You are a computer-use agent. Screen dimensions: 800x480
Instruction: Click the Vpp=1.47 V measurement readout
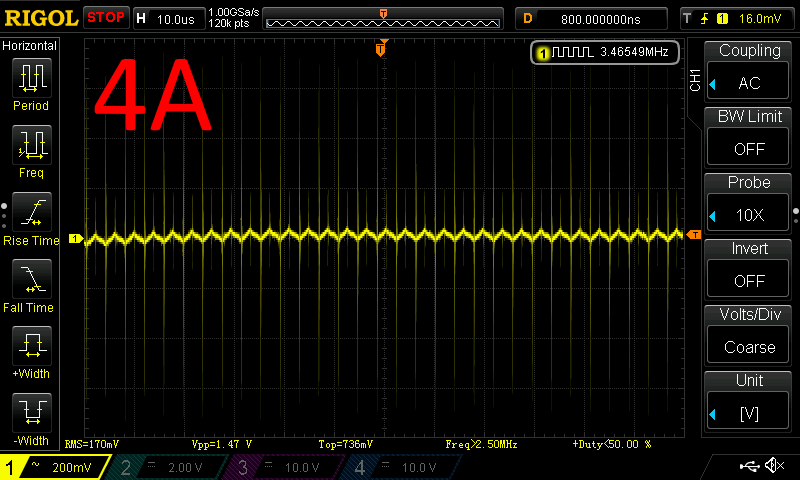pyautogui.click(x=222, y=444)
